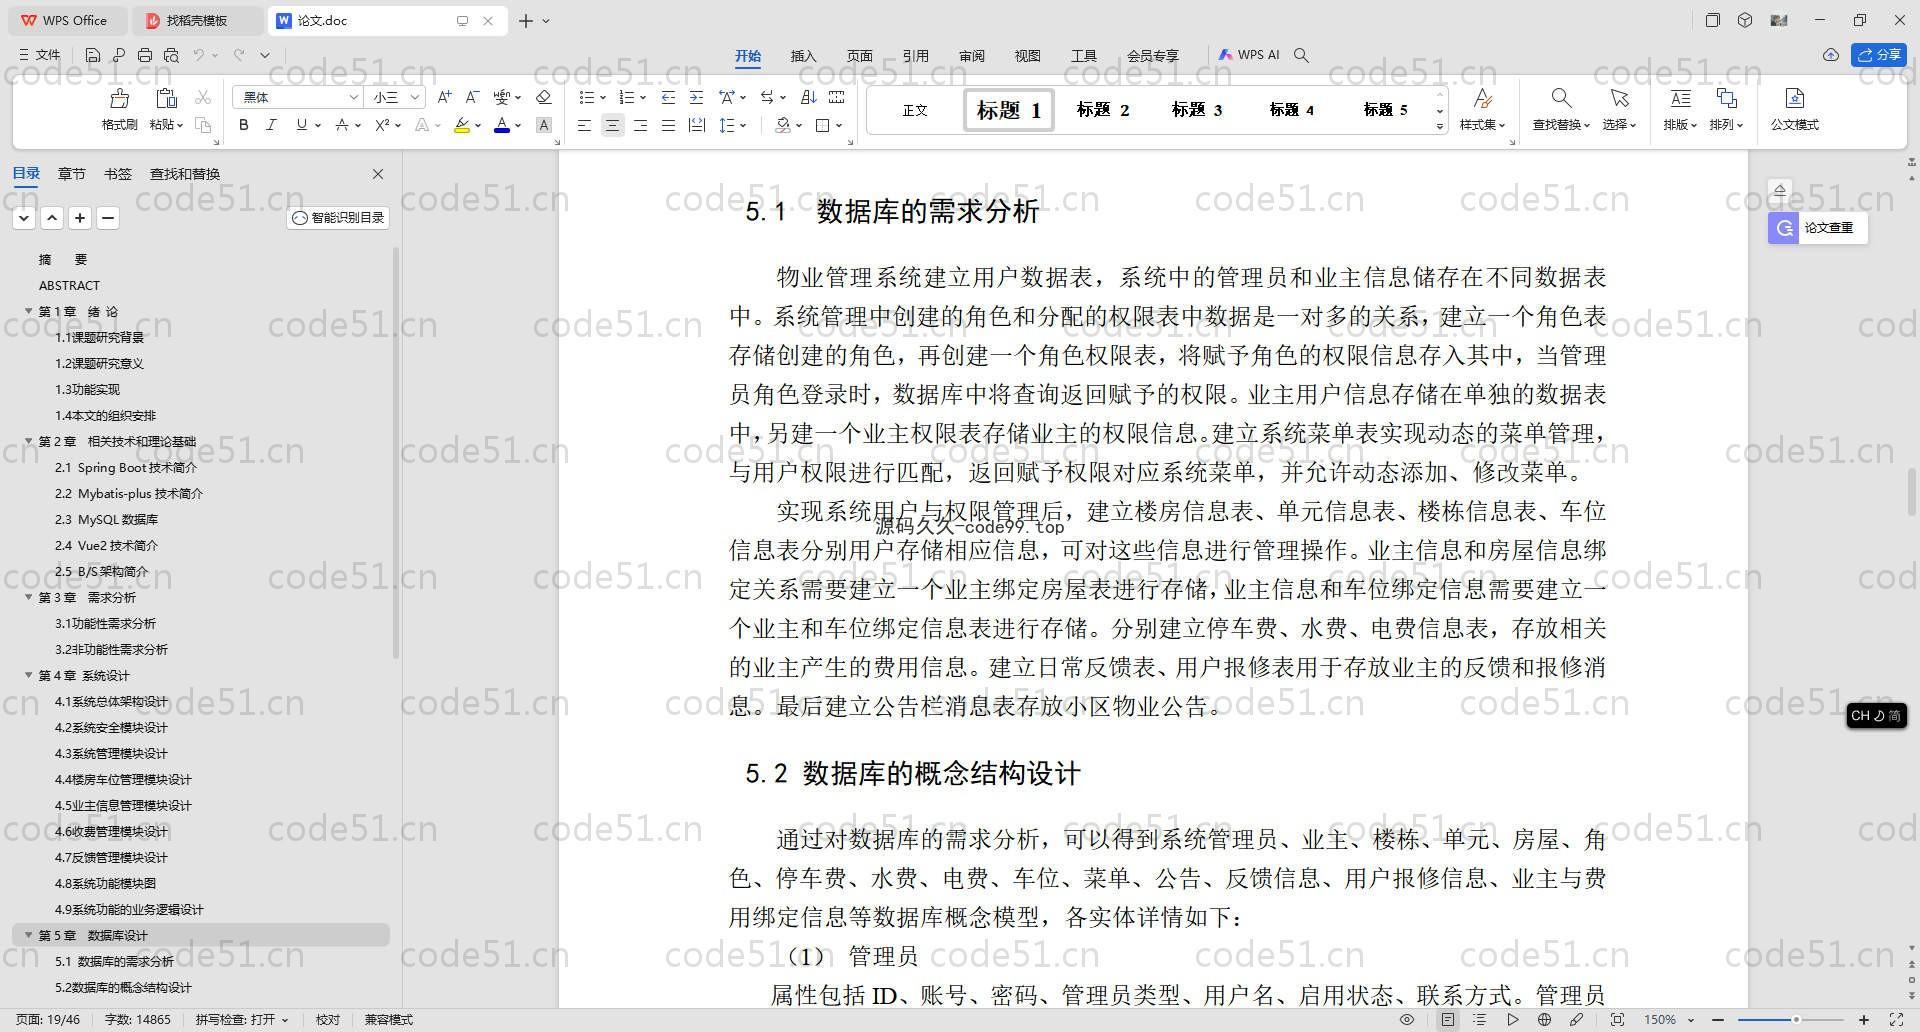
Task: Click the 分享 share button
Action: tap(1879, 55)
